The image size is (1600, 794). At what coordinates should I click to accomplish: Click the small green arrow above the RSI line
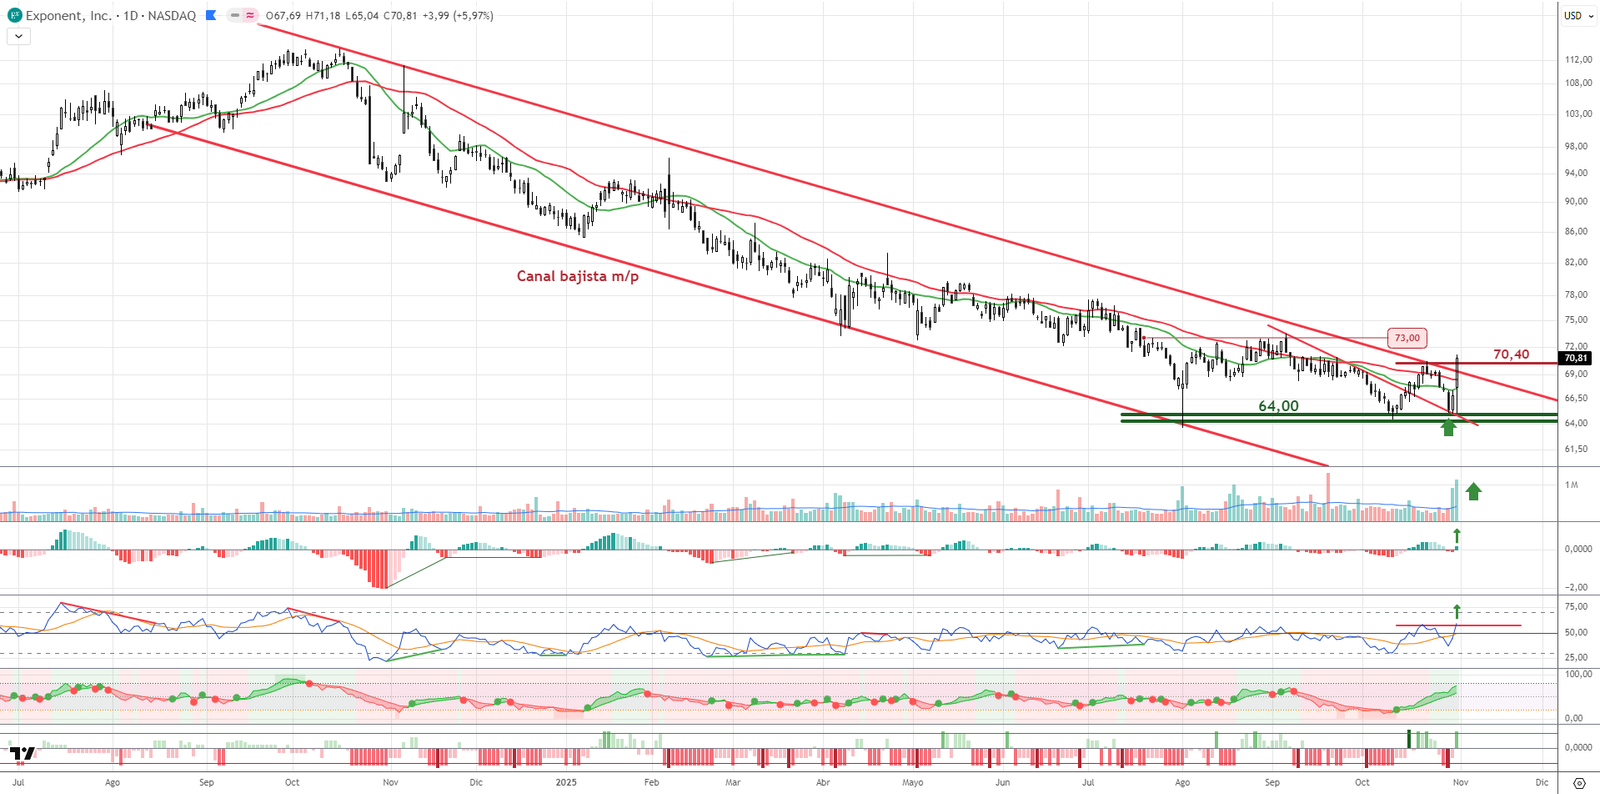coord(1457,611)
